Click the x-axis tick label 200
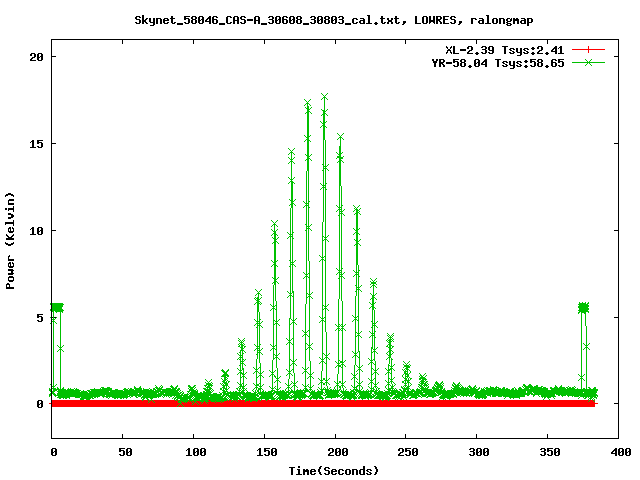Image resolution: width=640 pixels, height=480 pixels. click(338, 452)
